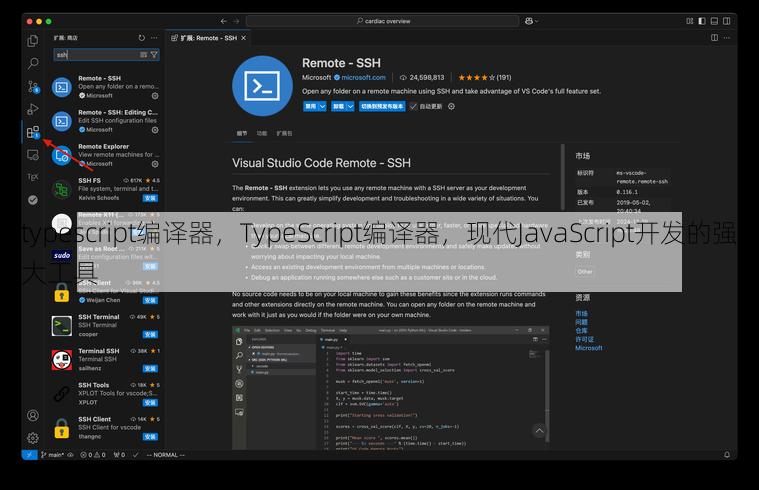Open the cardiac overview command center search
759x490 pixels.
382,21
